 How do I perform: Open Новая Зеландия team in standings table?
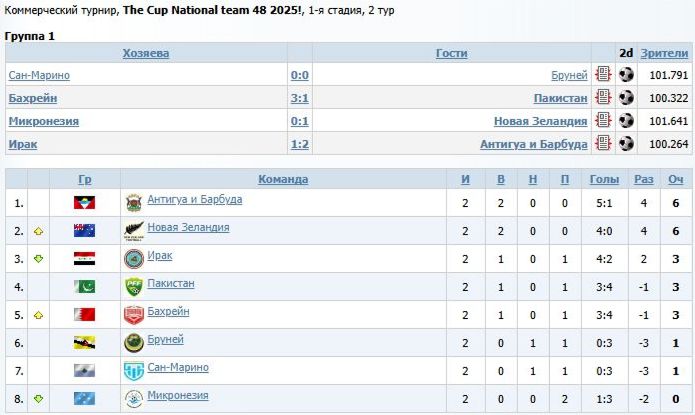(188, 228)
